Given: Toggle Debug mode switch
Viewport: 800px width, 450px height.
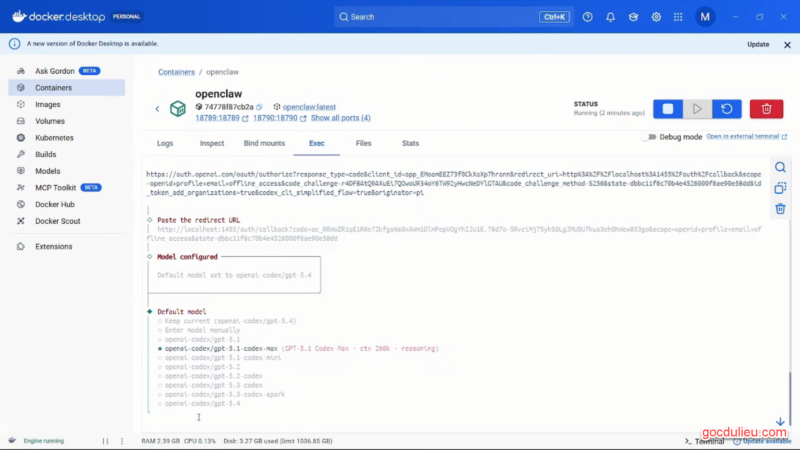Looking at the screenshot, I should coord(650,137).
